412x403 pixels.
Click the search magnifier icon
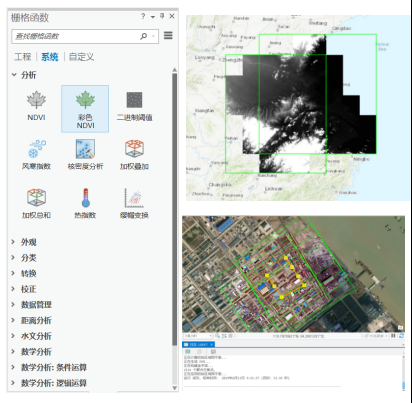click(144, 36)
